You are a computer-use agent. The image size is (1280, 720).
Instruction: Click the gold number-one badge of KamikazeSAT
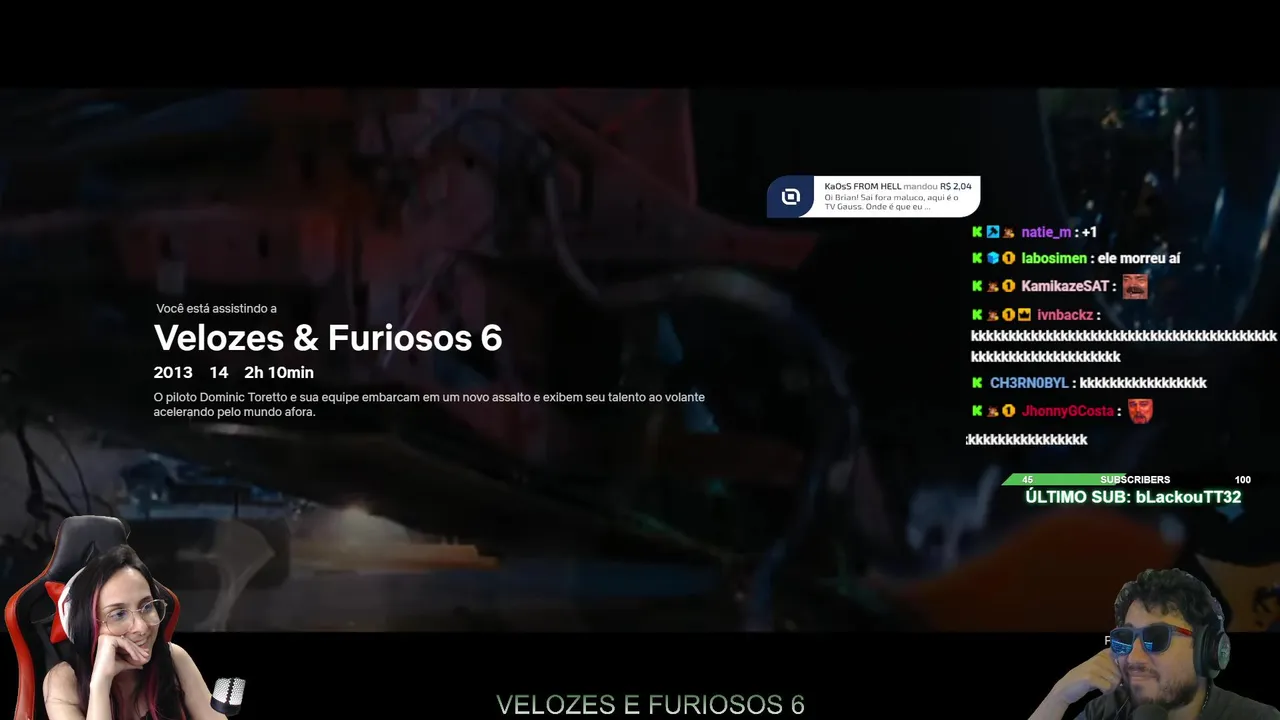tap(1009, 286)
